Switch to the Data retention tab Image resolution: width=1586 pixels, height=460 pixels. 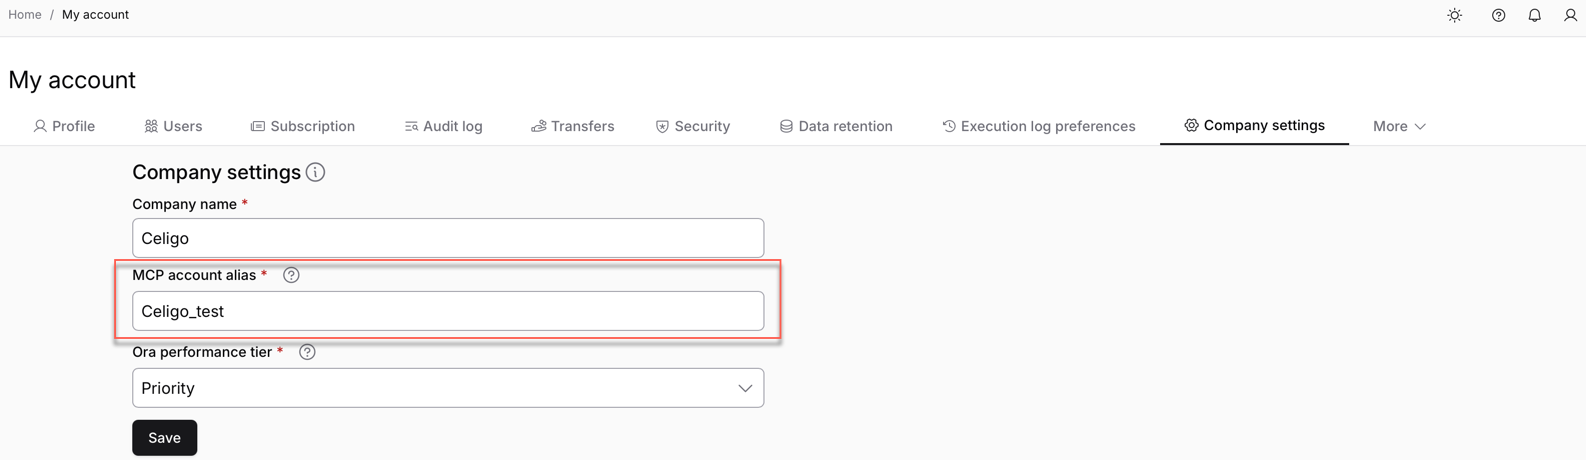point(835,126)
